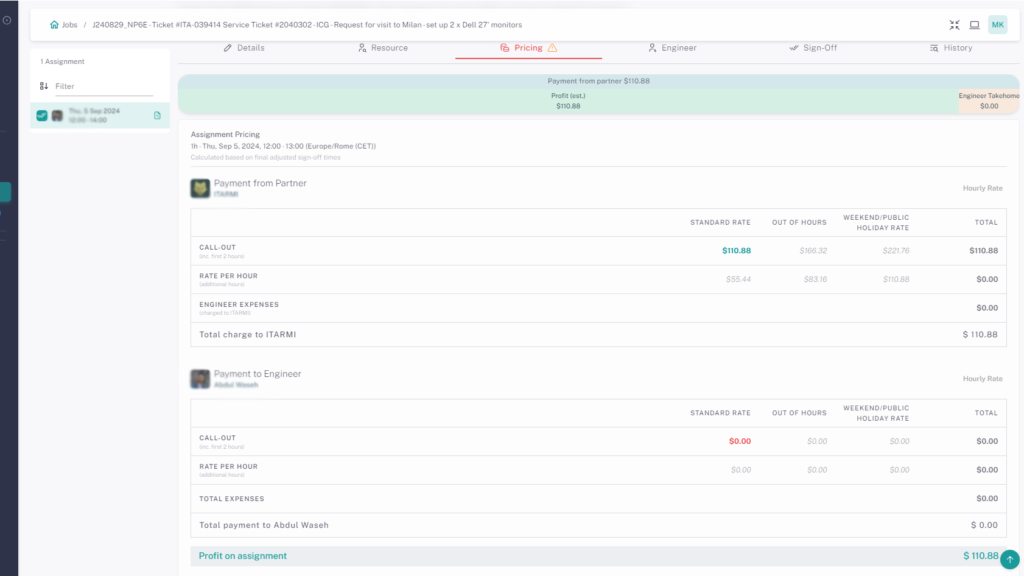
Task: Open the Resource tab
Action: (383, 48)
